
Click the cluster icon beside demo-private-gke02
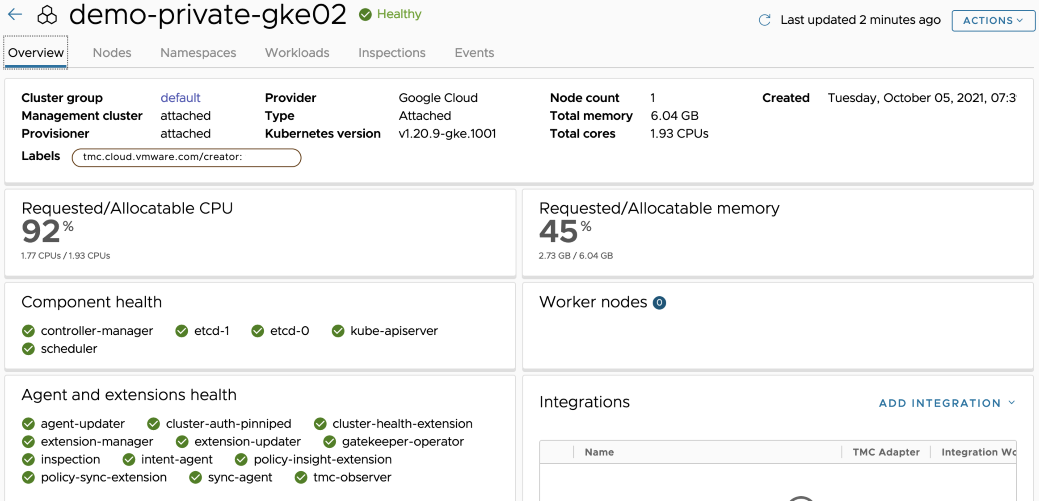tap(48, 15)
